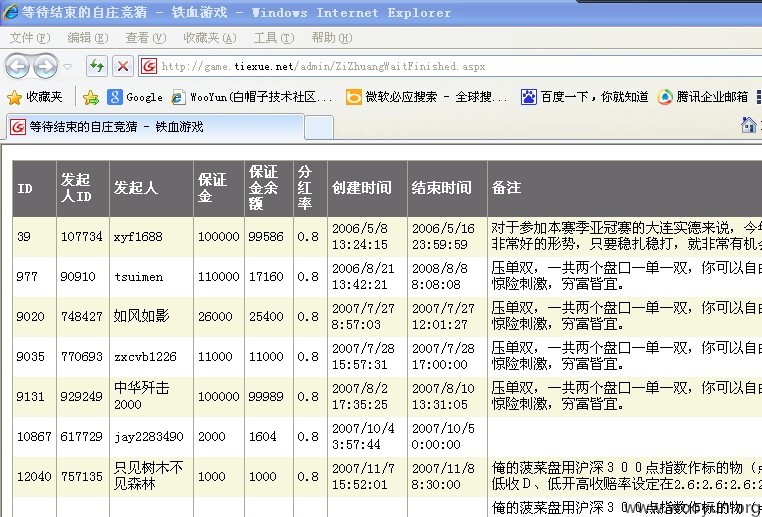762x517 pixels.
Task: Open the 收藏夹(A) menu
Action: coord(209,38)
